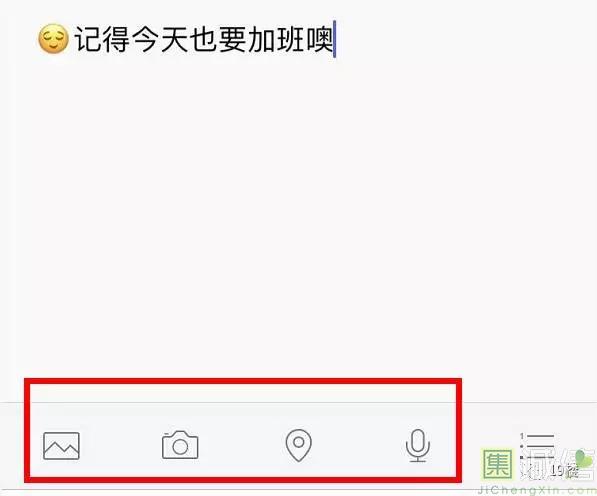Click on the character 班 in note
597x496 pixels.
click(291, 39)
